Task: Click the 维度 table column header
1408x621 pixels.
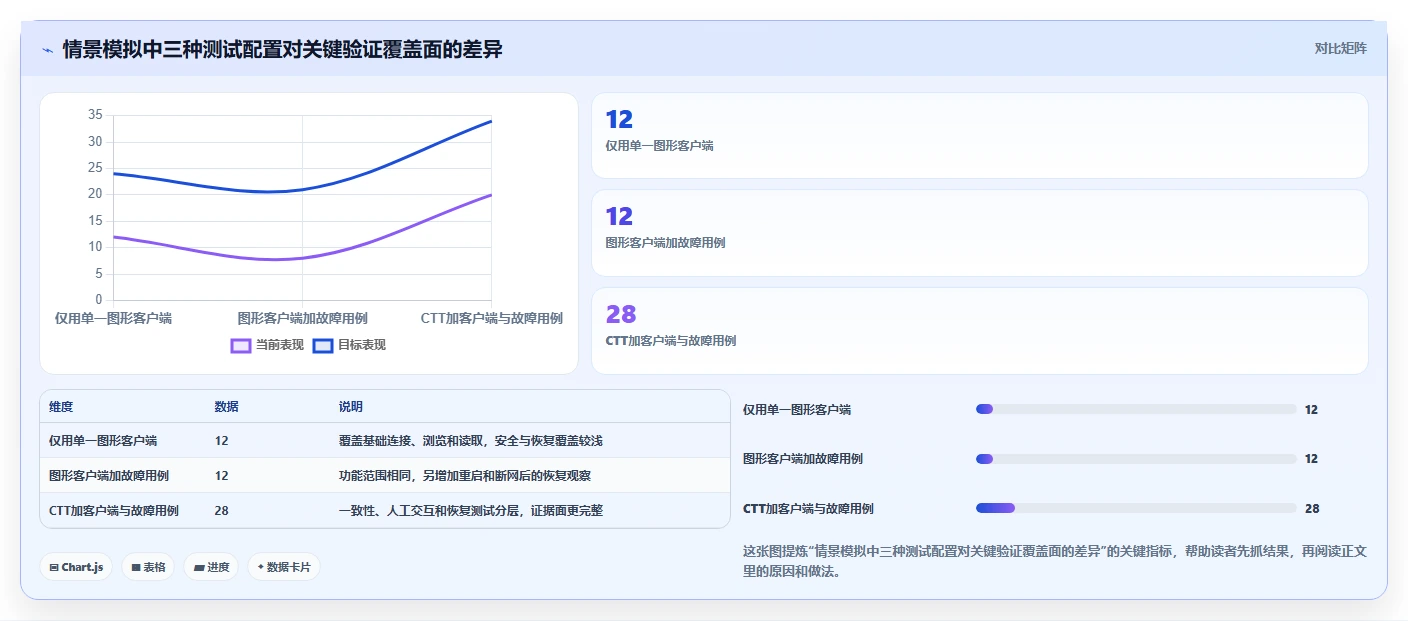Action: click(61, 407)
